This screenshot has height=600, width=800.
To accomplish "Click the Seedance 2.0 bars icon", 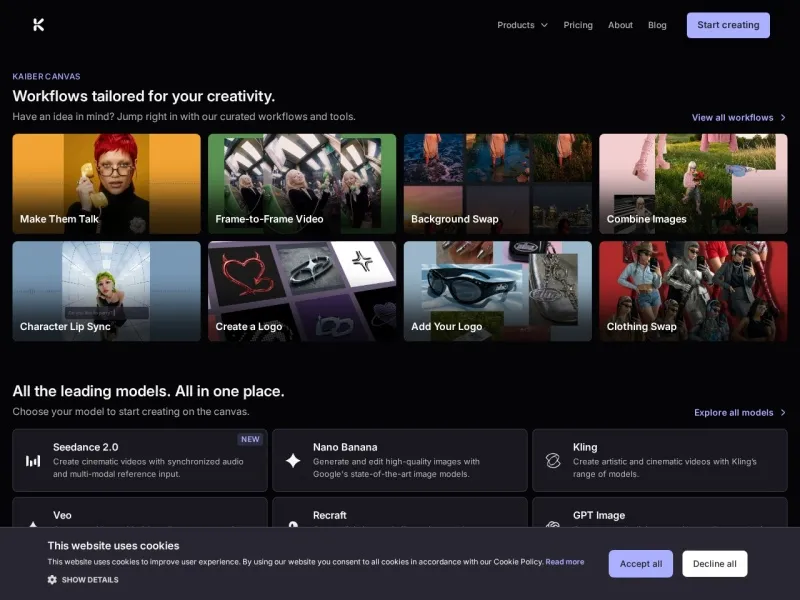I will (x=33, y=461).
